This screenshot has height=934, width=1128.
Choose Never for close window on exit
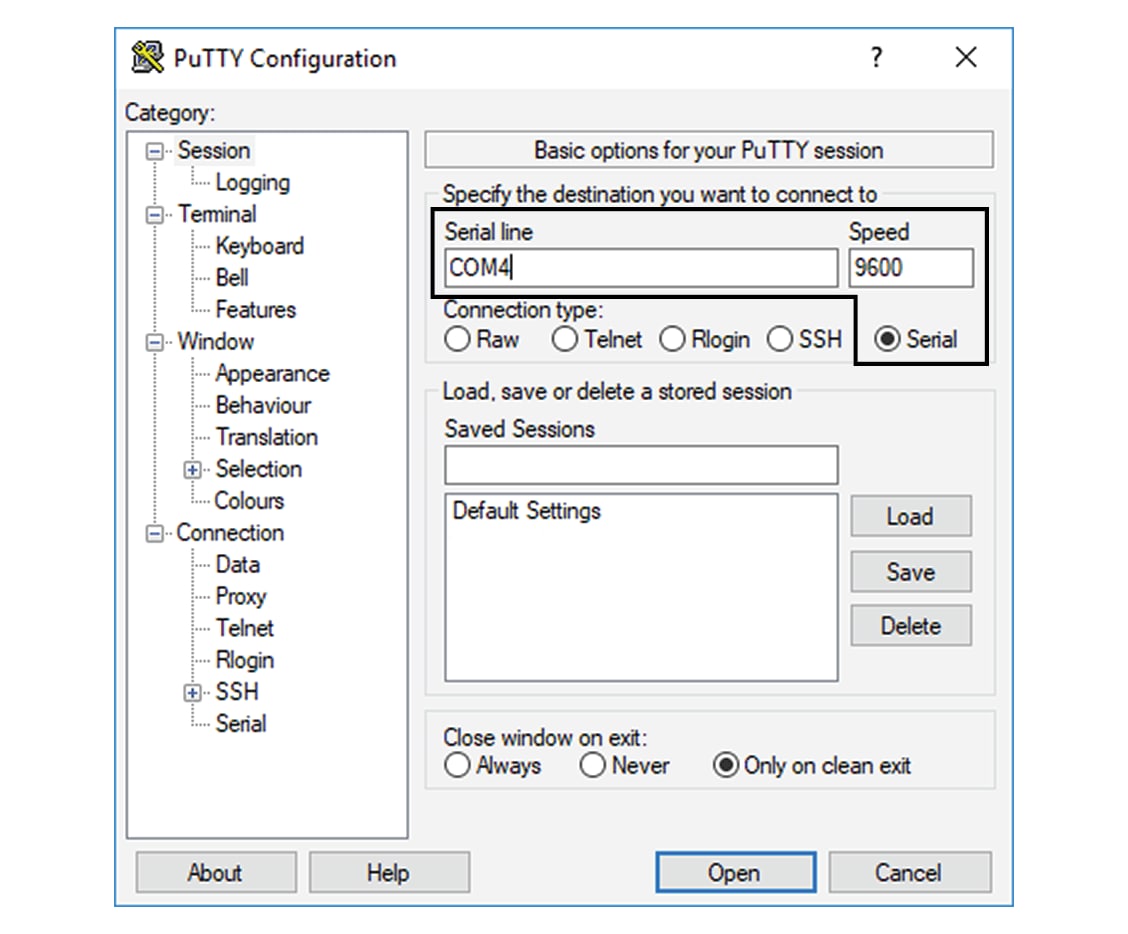pos(593,765)
